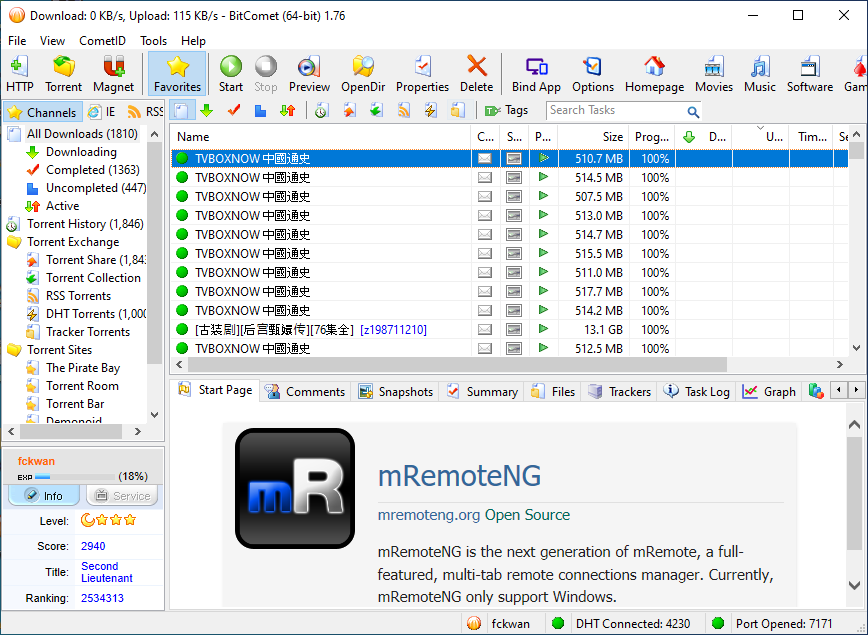This screenshot has width=868, height=635.
Task: Show torrent history via the clock toolbar icon
Action: point(321,111)
